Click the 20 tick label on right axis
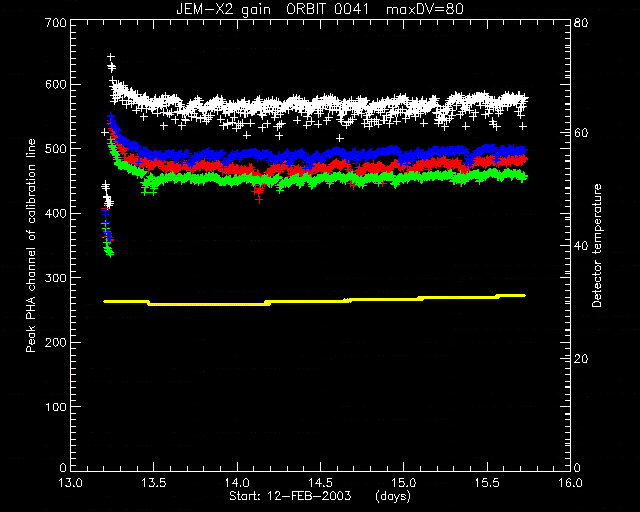The width and height of the screenshot is (640, 512). tap(580, 358)
